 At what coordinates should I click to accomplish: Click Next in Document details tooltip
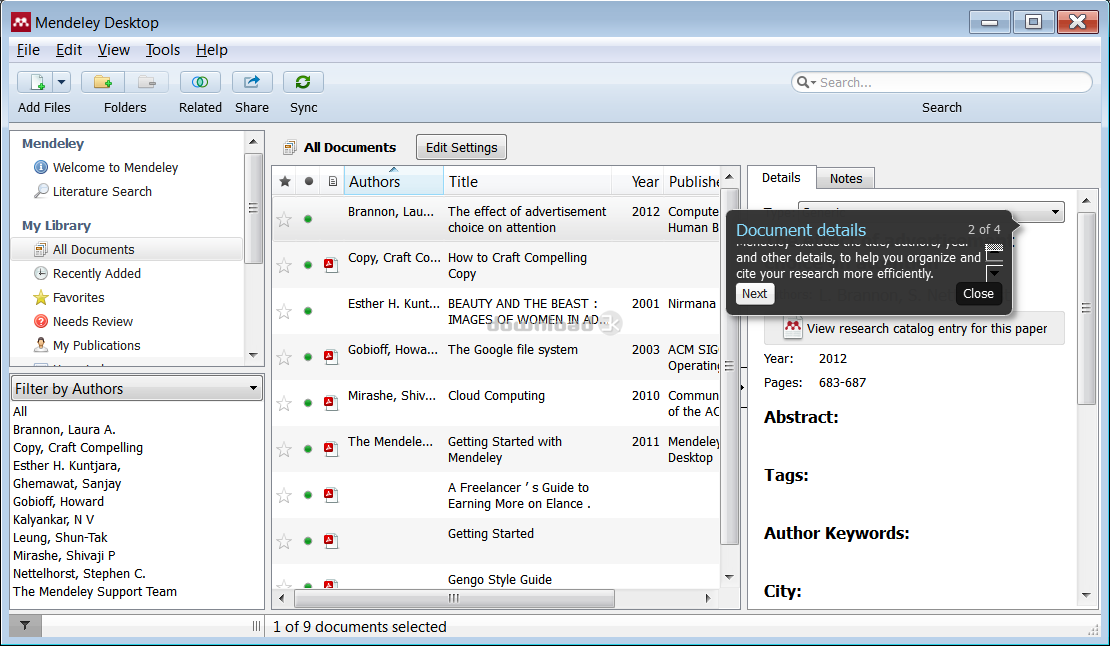pyautogui.click(x=755, y=294)
